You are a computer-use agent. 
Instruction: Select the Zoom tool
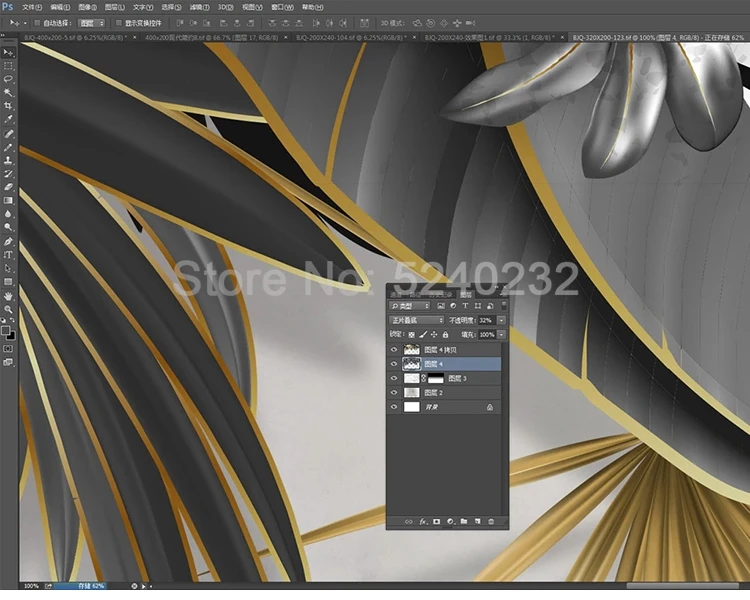click(8, 310)
